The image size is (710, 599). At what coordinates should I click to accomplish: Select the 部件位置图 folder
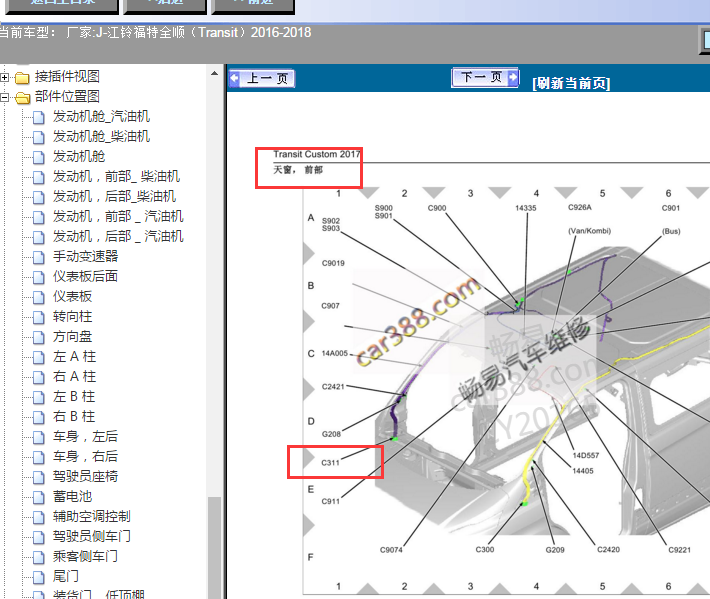point(67,96)
